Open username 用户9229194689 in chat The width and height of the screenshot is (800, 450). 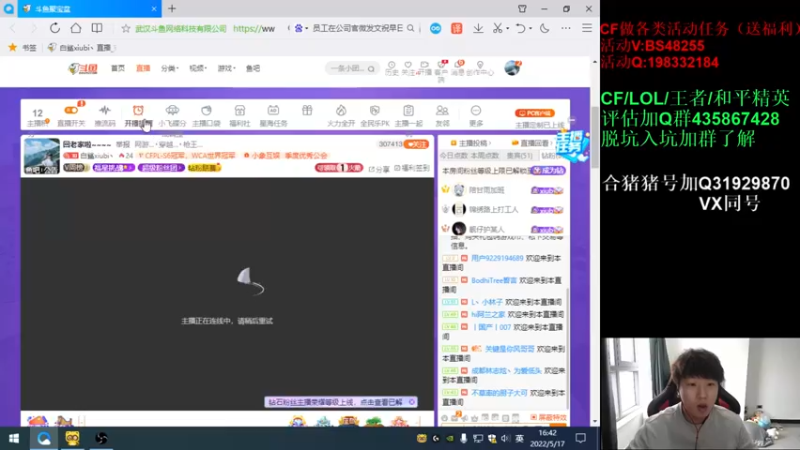(x=497, y=259)
